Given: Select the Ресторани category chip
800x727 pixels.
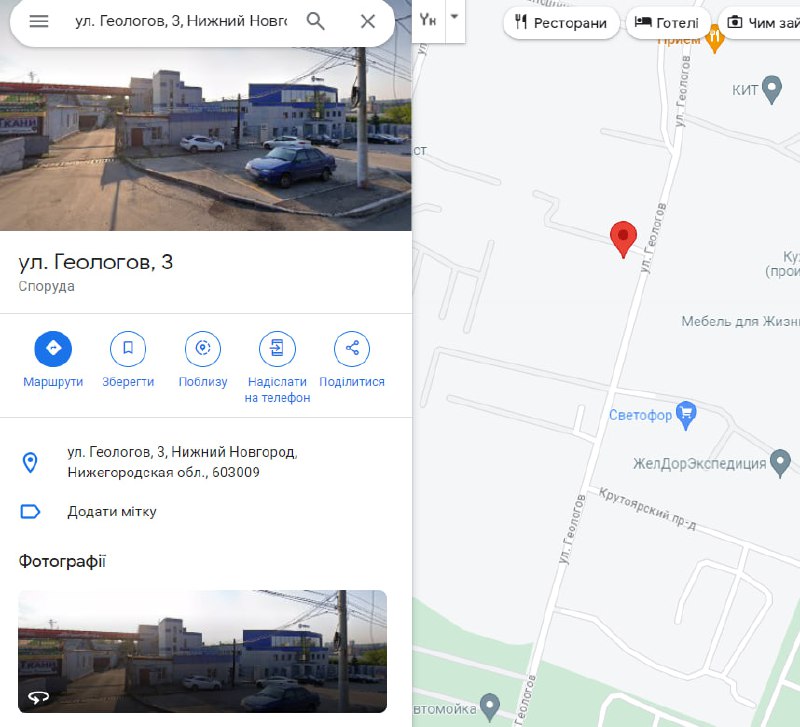Looking at the screenshot, I should point(561,23).
